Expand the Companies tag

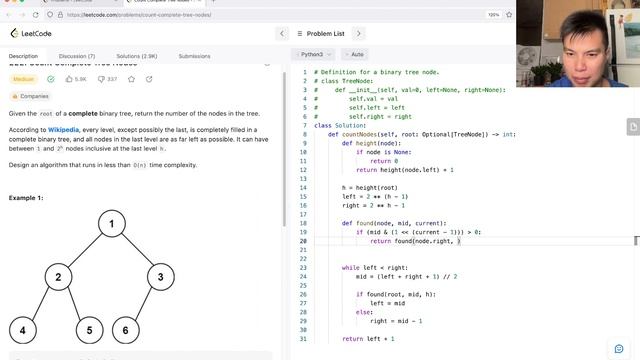(x=30, y=96)
